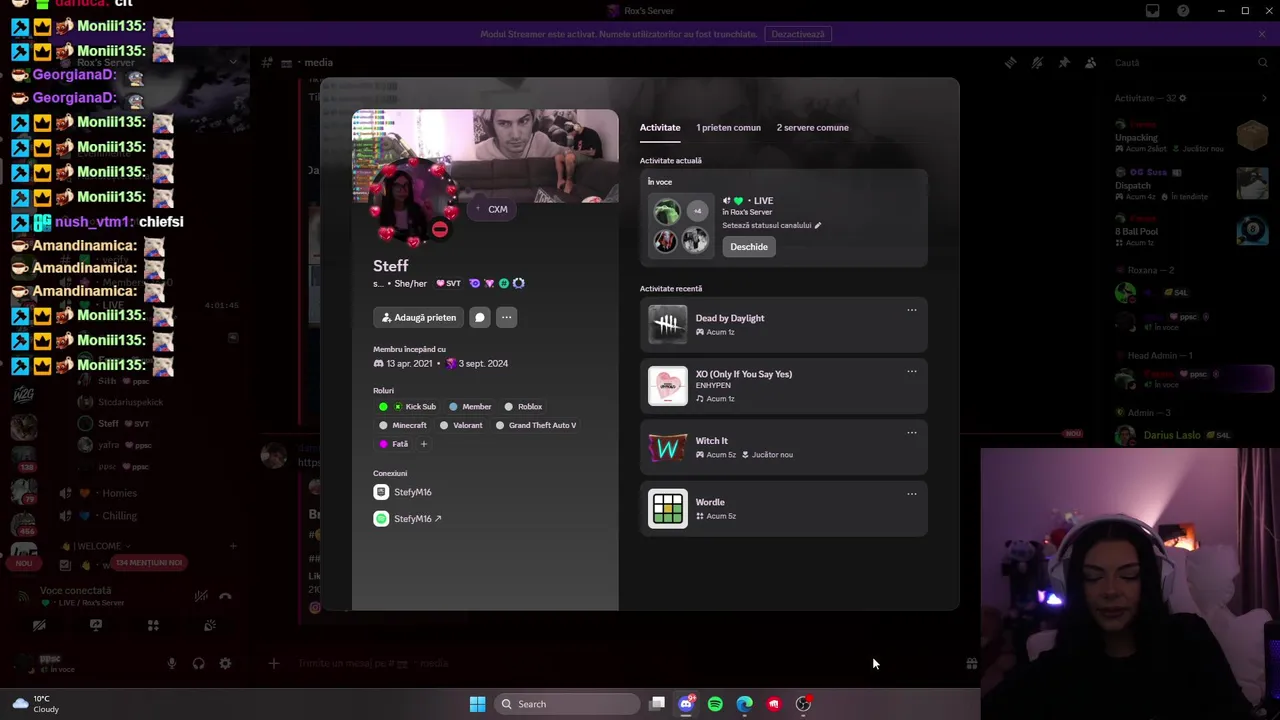The image size is (1280, 720).
Task: Switch to the Activitate tab
Action: (660, 127)
